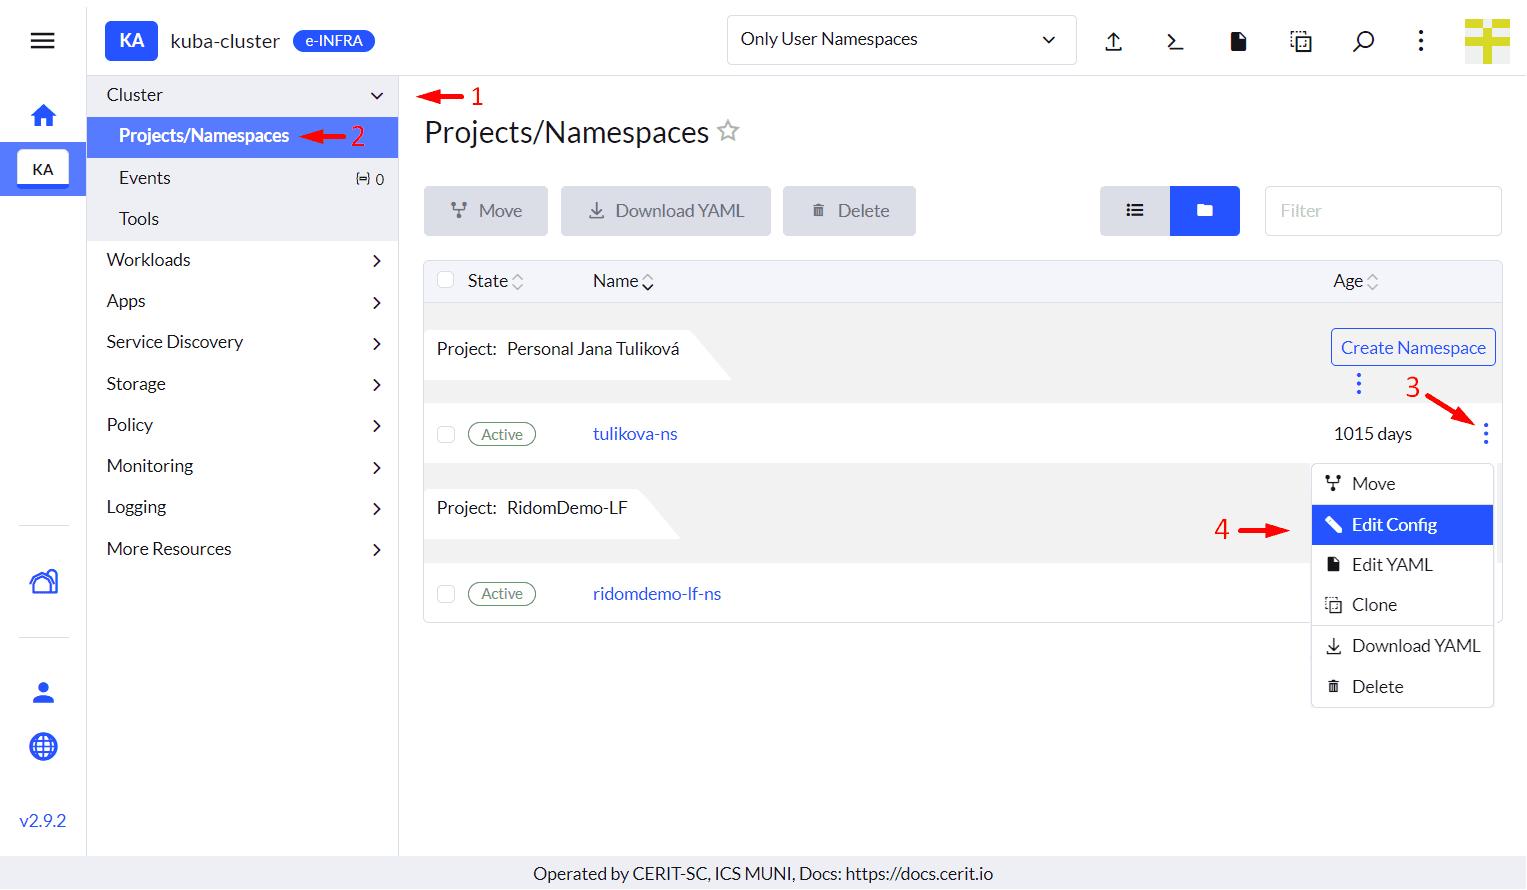The width and height of the screenshot is (1527, 890).
Task: Click the Download KubeConfig file icon
Action: (1238, 41)
